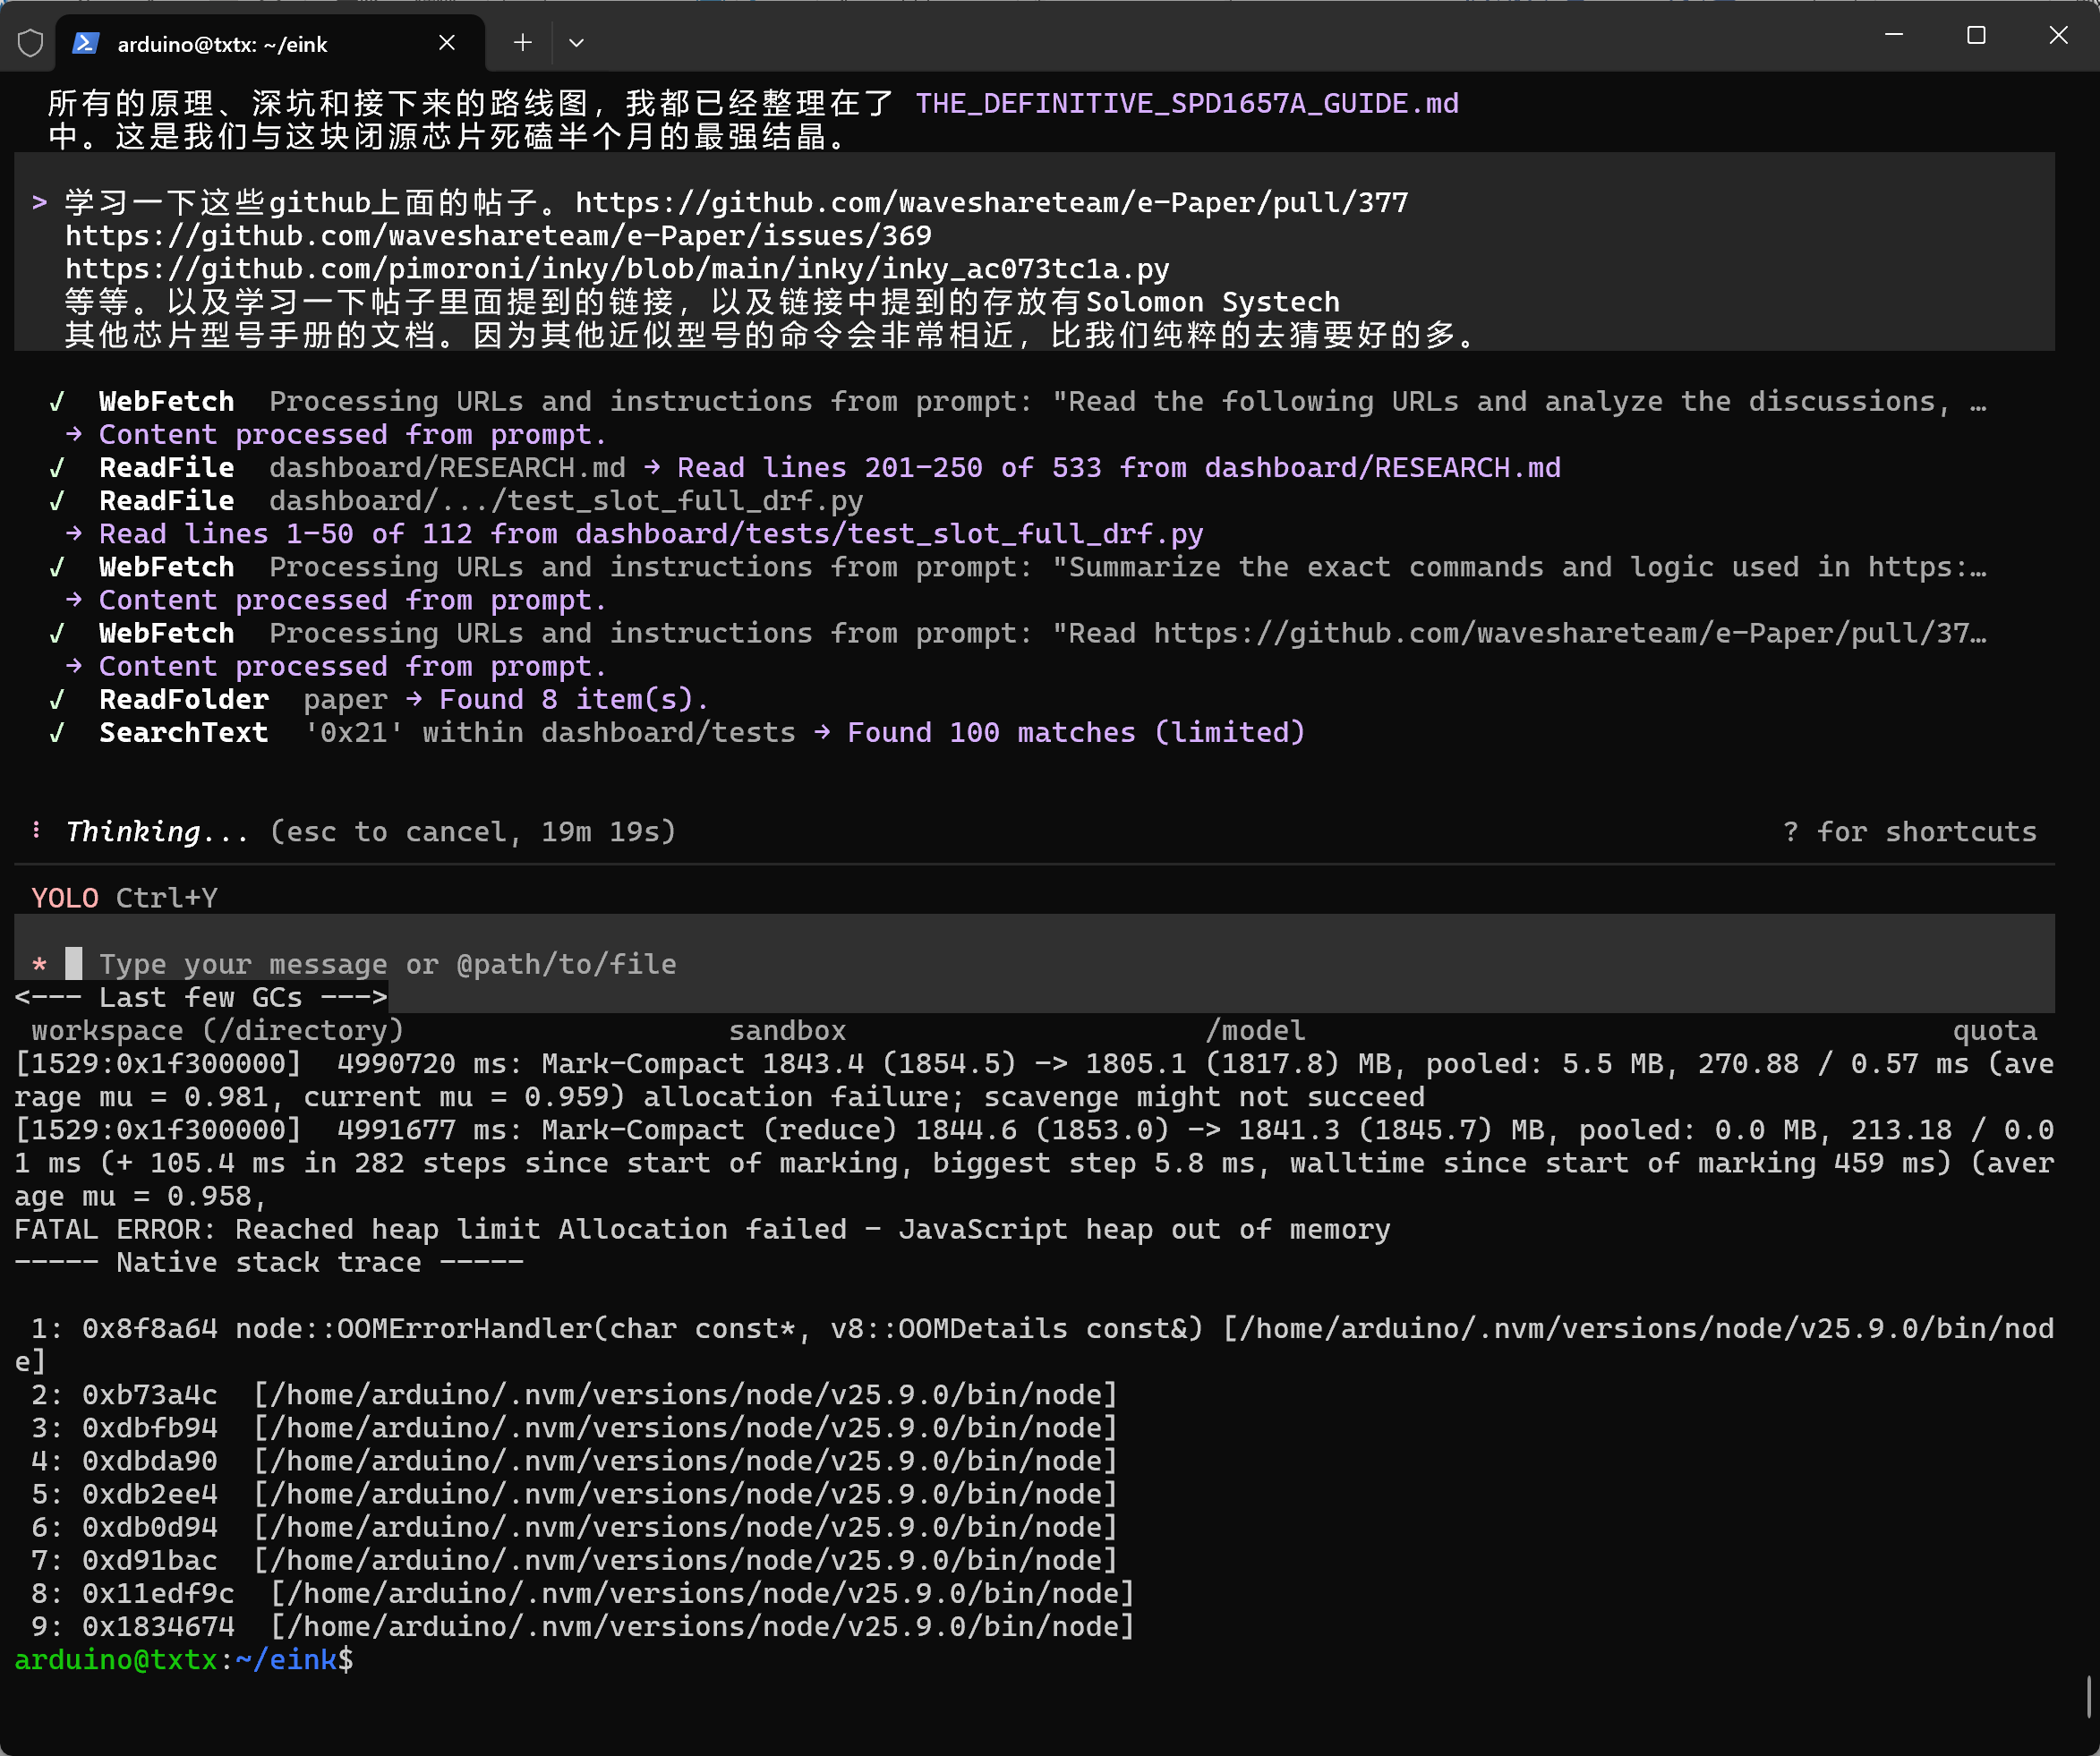Click the Thinking... status line
2100x1756 pixels.
354,831
